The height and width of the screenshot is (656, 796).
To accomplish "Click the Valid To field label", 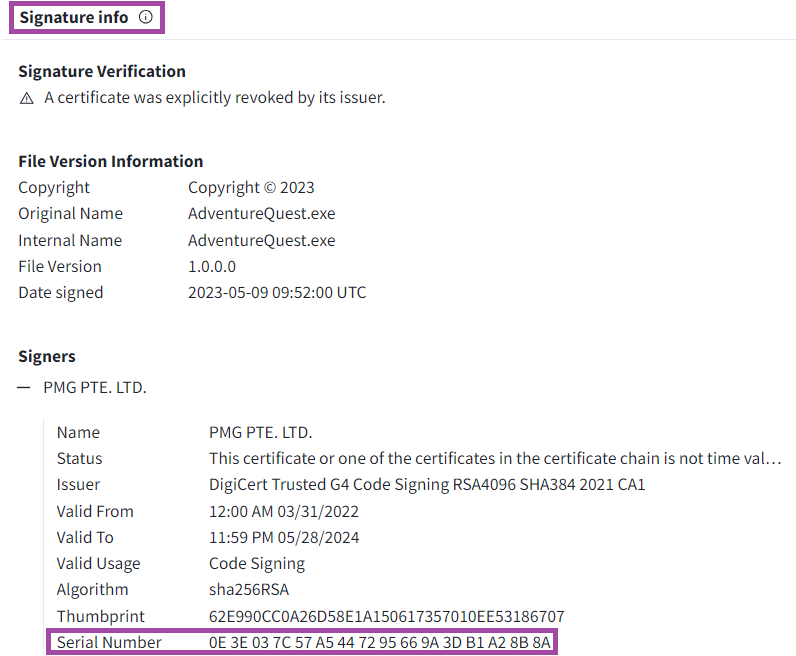I will [x=85, y=537].
